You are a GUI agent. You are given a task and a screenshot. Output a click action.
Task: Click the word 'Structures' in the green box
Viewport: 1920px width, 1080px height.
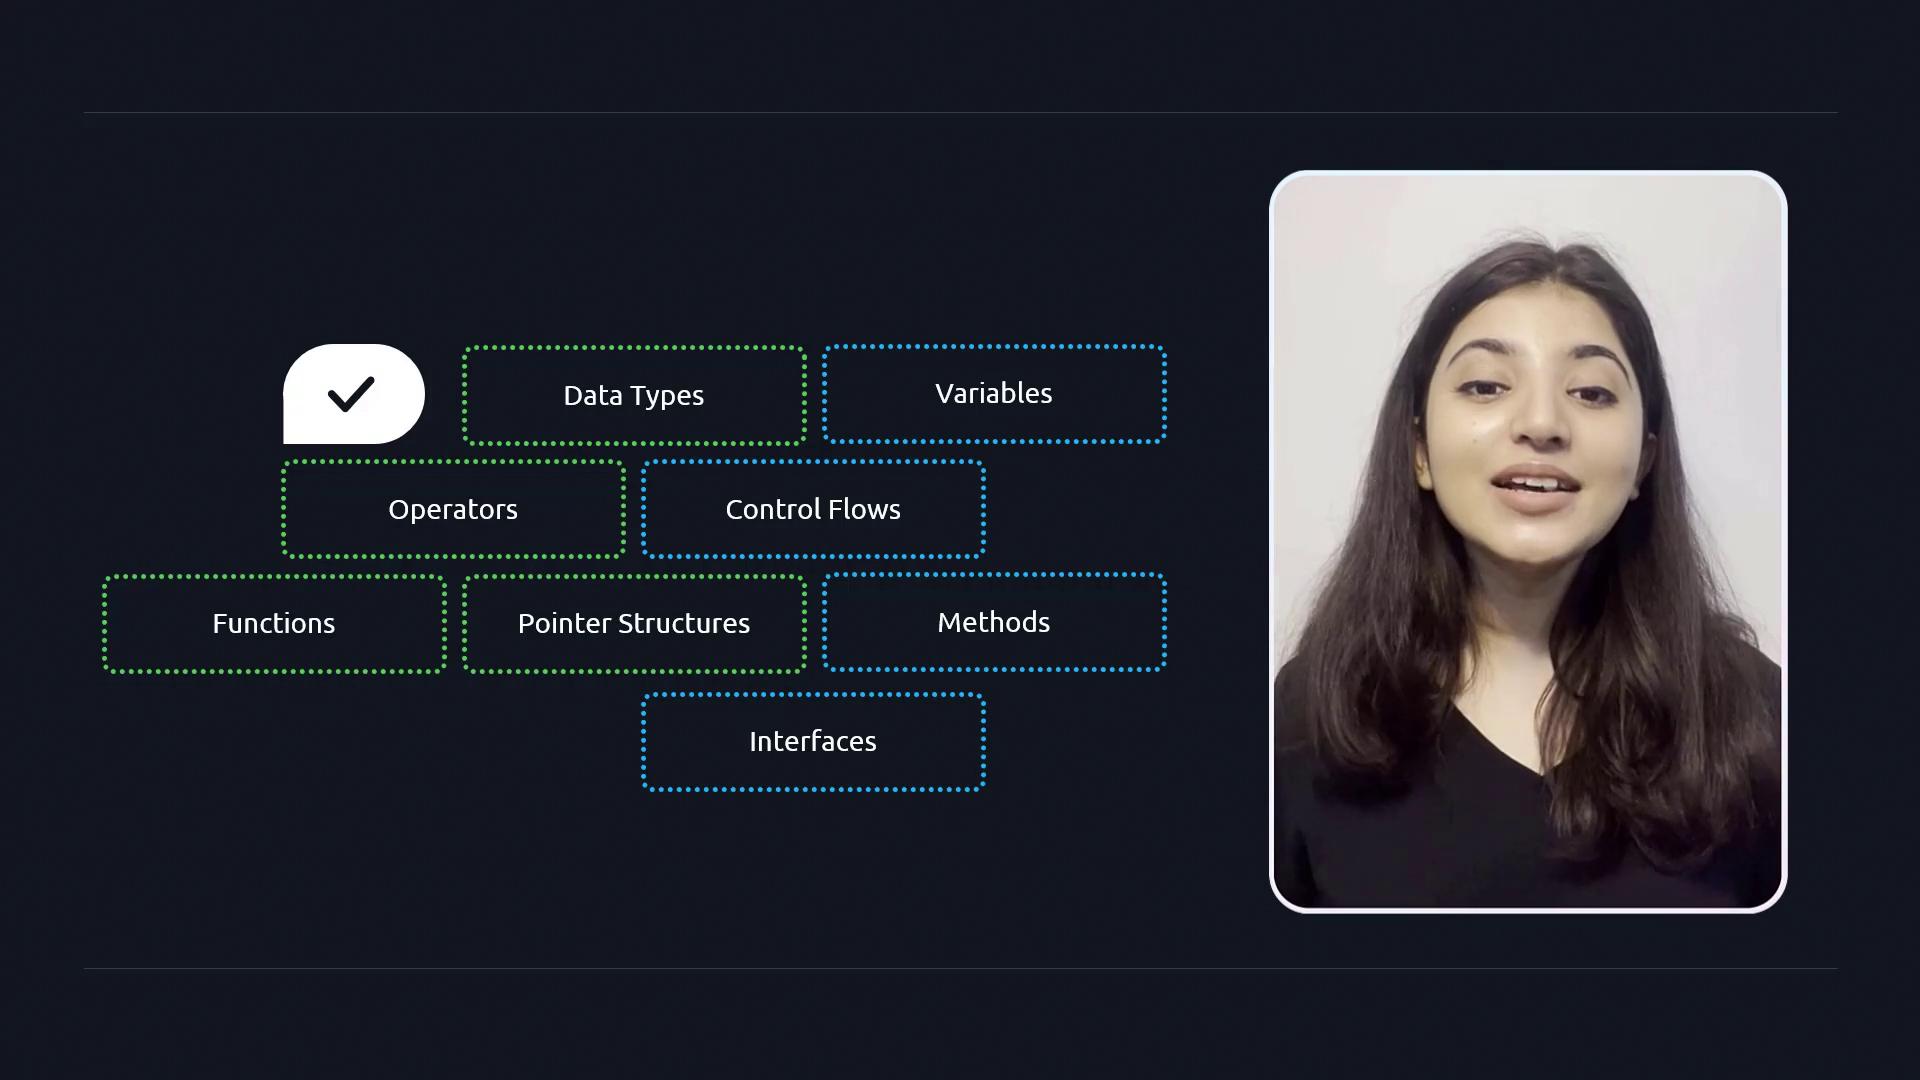(x=684, y=623)
